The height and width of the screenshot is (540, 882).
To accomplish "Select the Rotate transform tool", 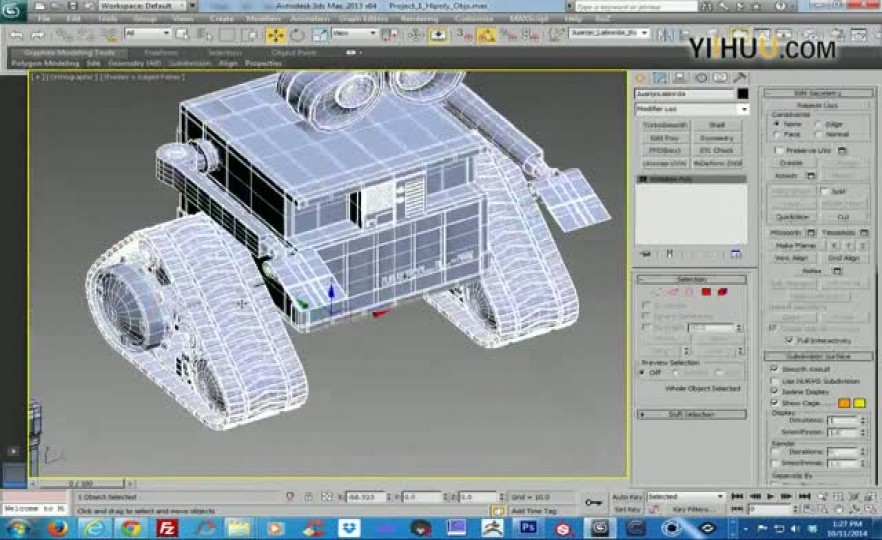I will (x=297, y=35).
